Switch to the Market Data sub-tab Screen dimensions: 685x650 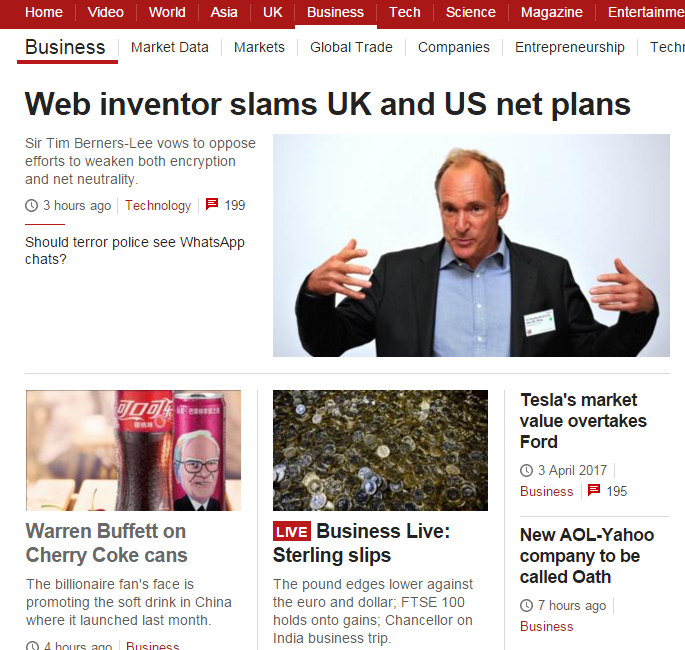pos(170,47)
